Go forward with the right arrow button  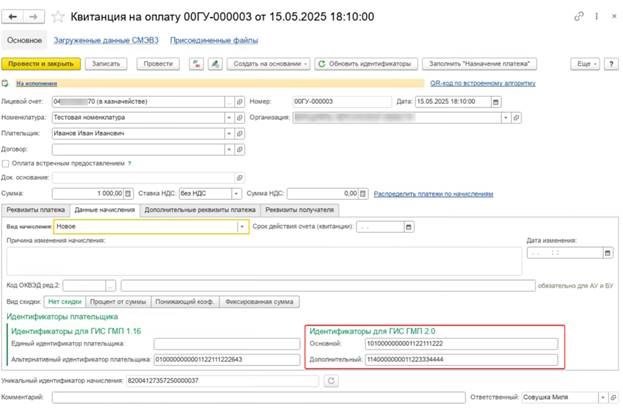pyautogui.click(x=34, y=17)
